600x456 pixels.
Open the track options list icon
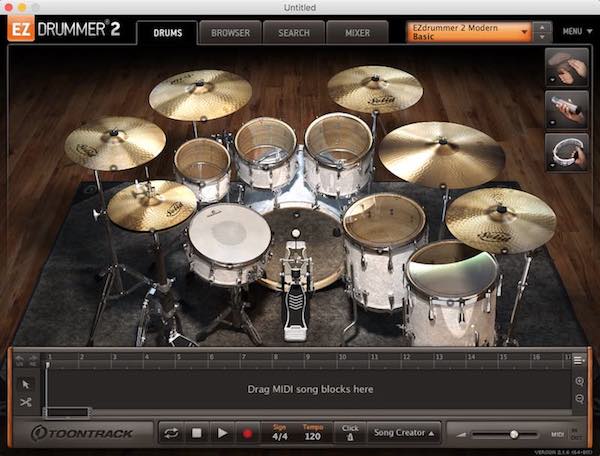(x=579, y=359)
